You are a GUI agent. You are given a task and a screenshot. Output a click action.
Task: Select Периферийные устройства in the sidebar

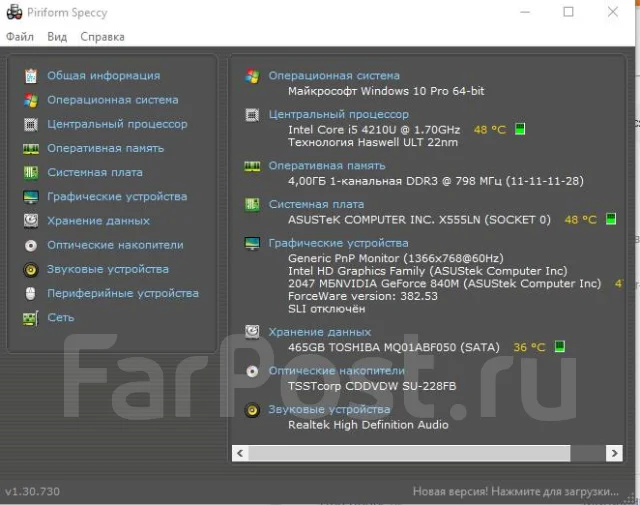[x=123, y=293]
